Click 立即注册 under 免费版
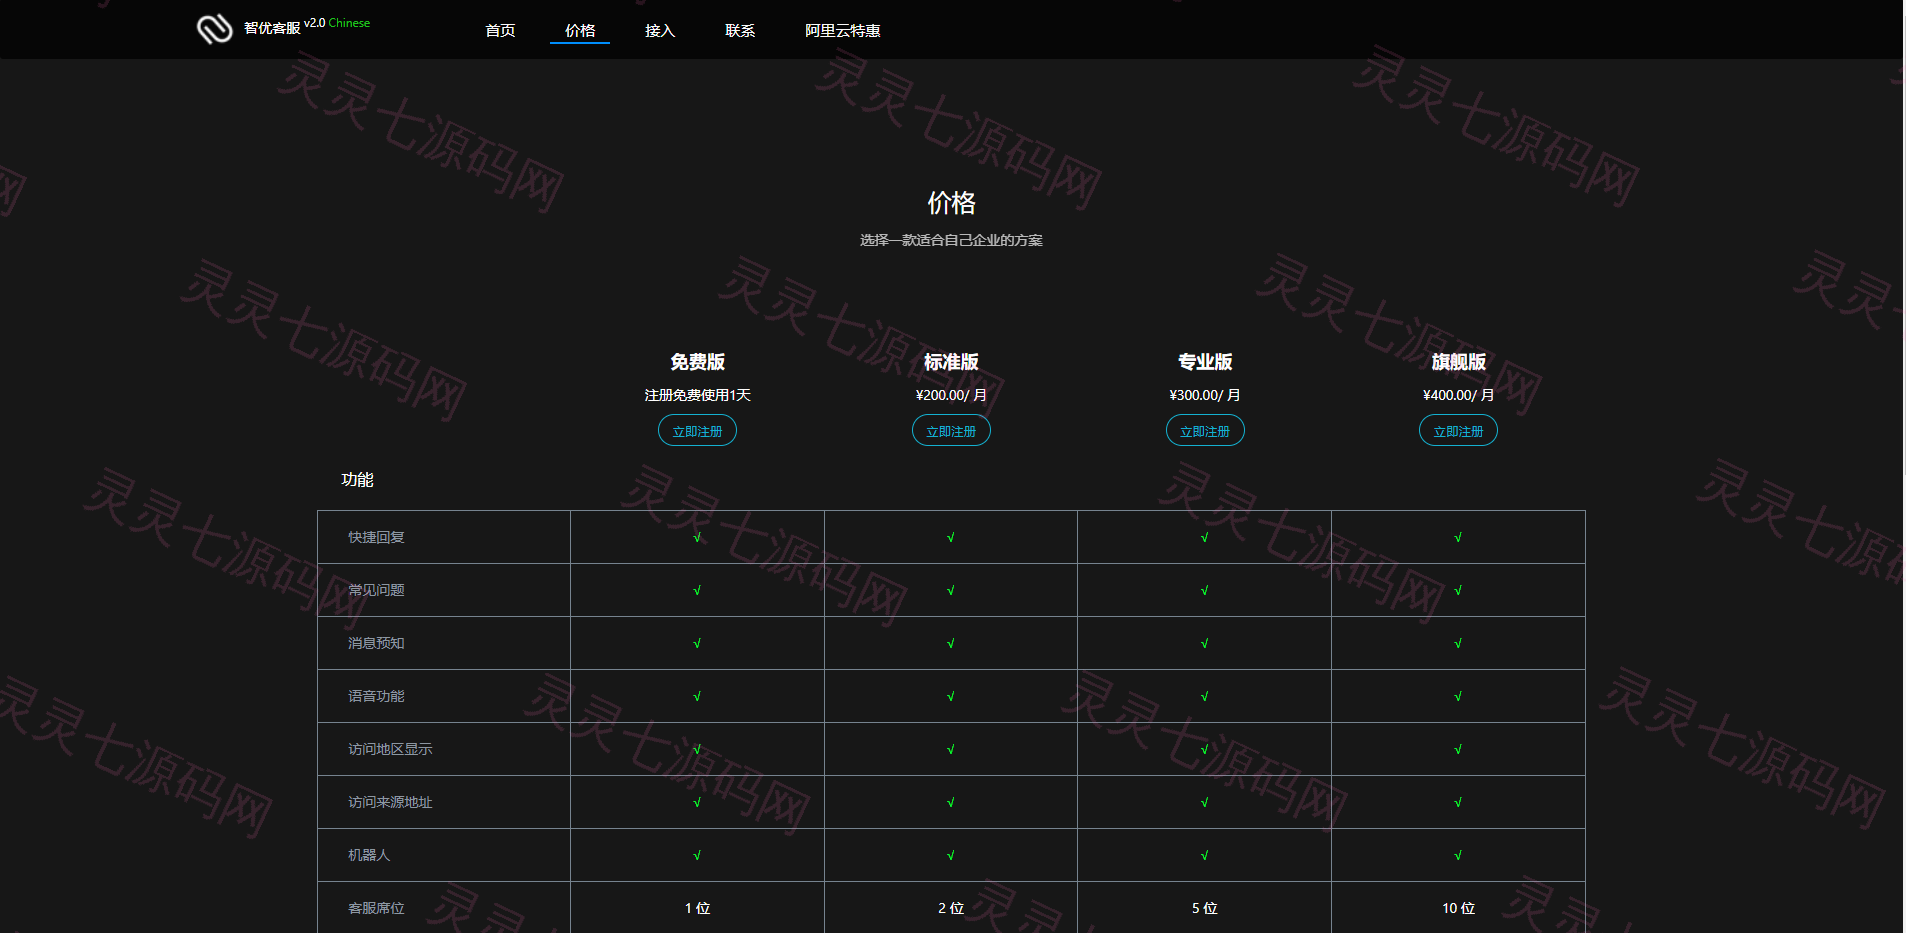Image resolution: width=1906 pixels, height=933 pixels. coord(697,431)
